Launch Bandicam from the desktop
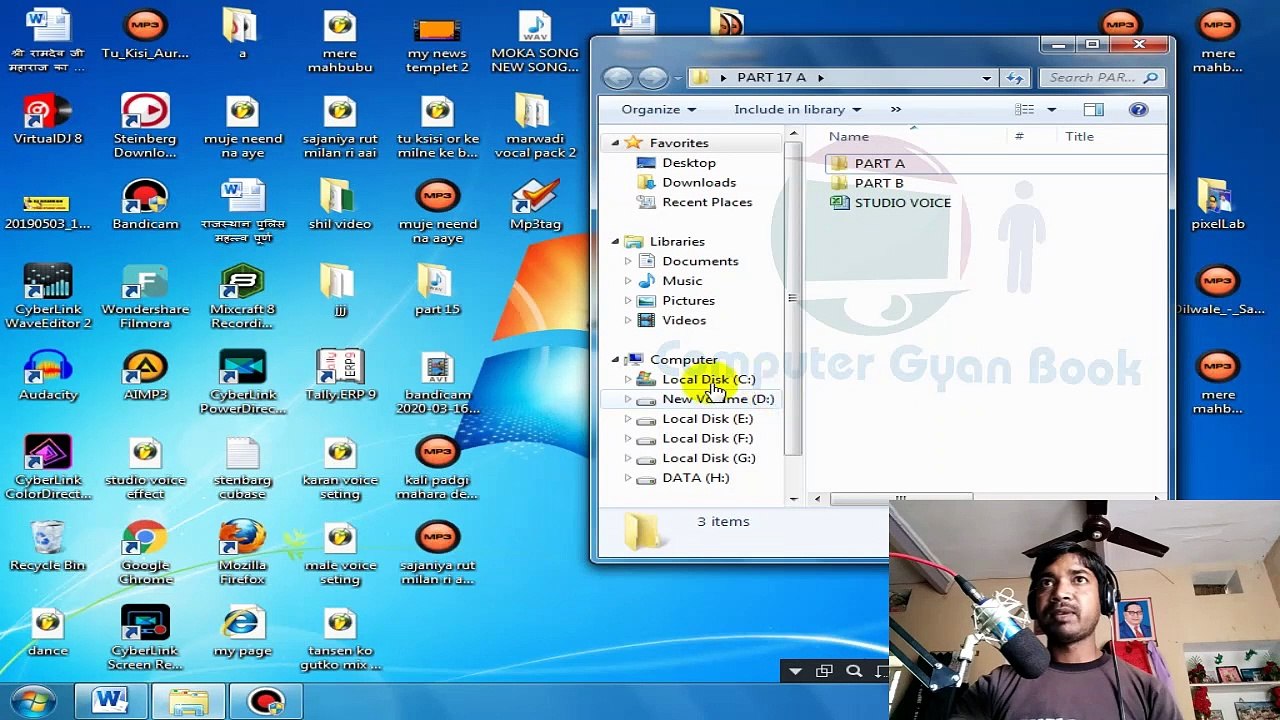Image resolution: width=1280 pixels, height=720 pixels. (145, 205)
